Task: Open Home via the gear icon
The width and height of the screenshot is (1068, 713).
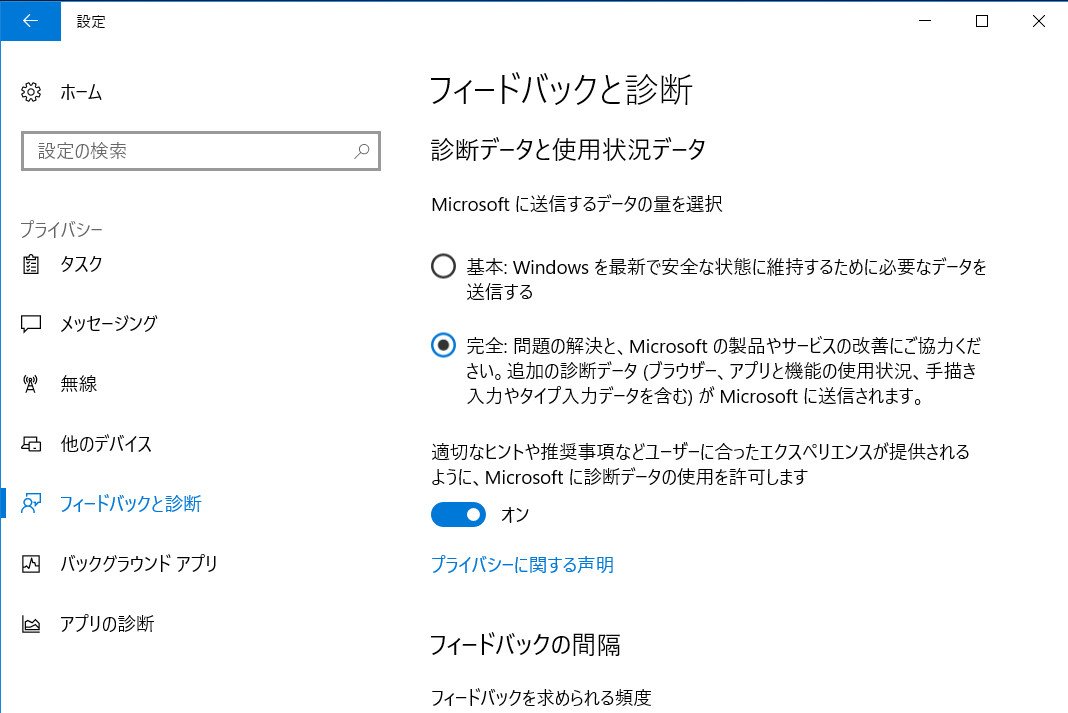Action: 31,92
